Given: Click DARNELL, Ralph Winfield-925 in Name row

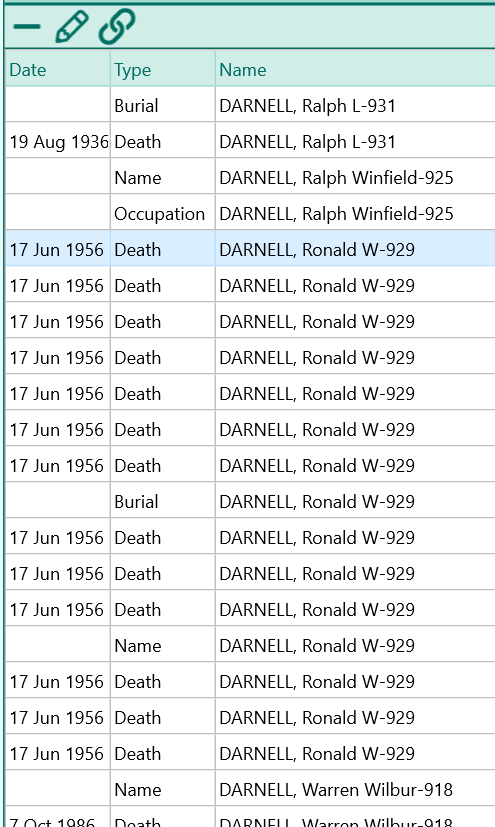Looking at the screenshot, I should pos(336,178).
